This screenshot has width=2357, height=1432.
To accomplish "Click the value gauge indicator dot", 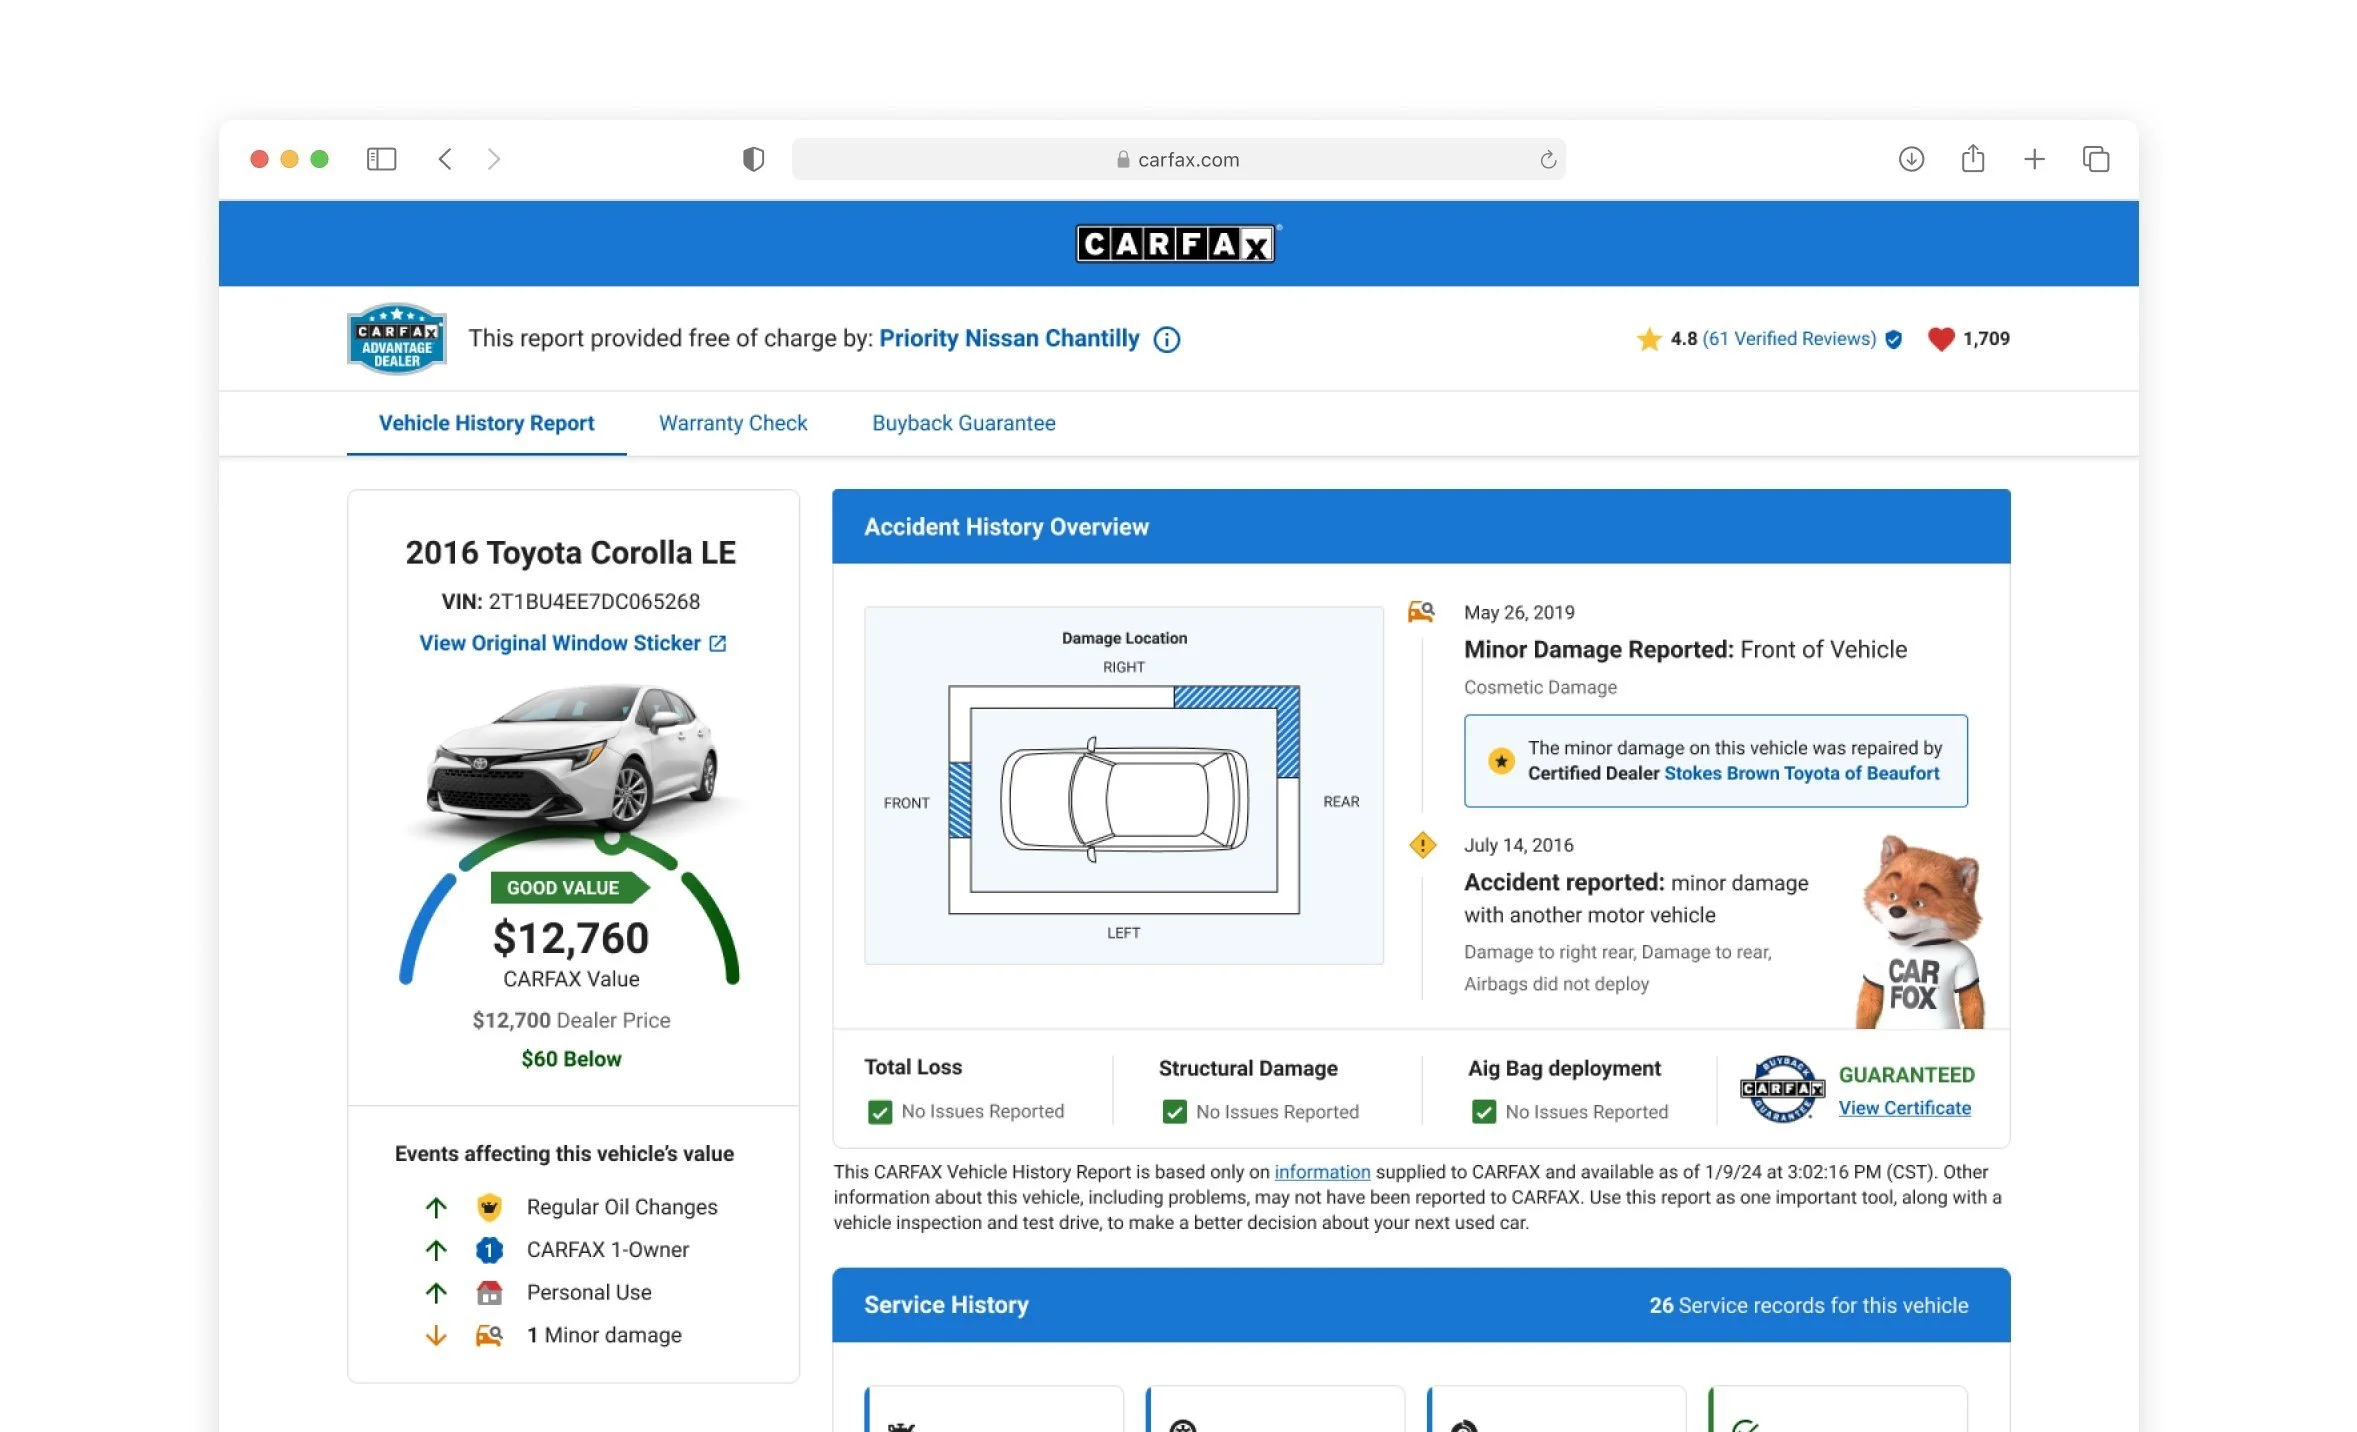I will [612, 840].
